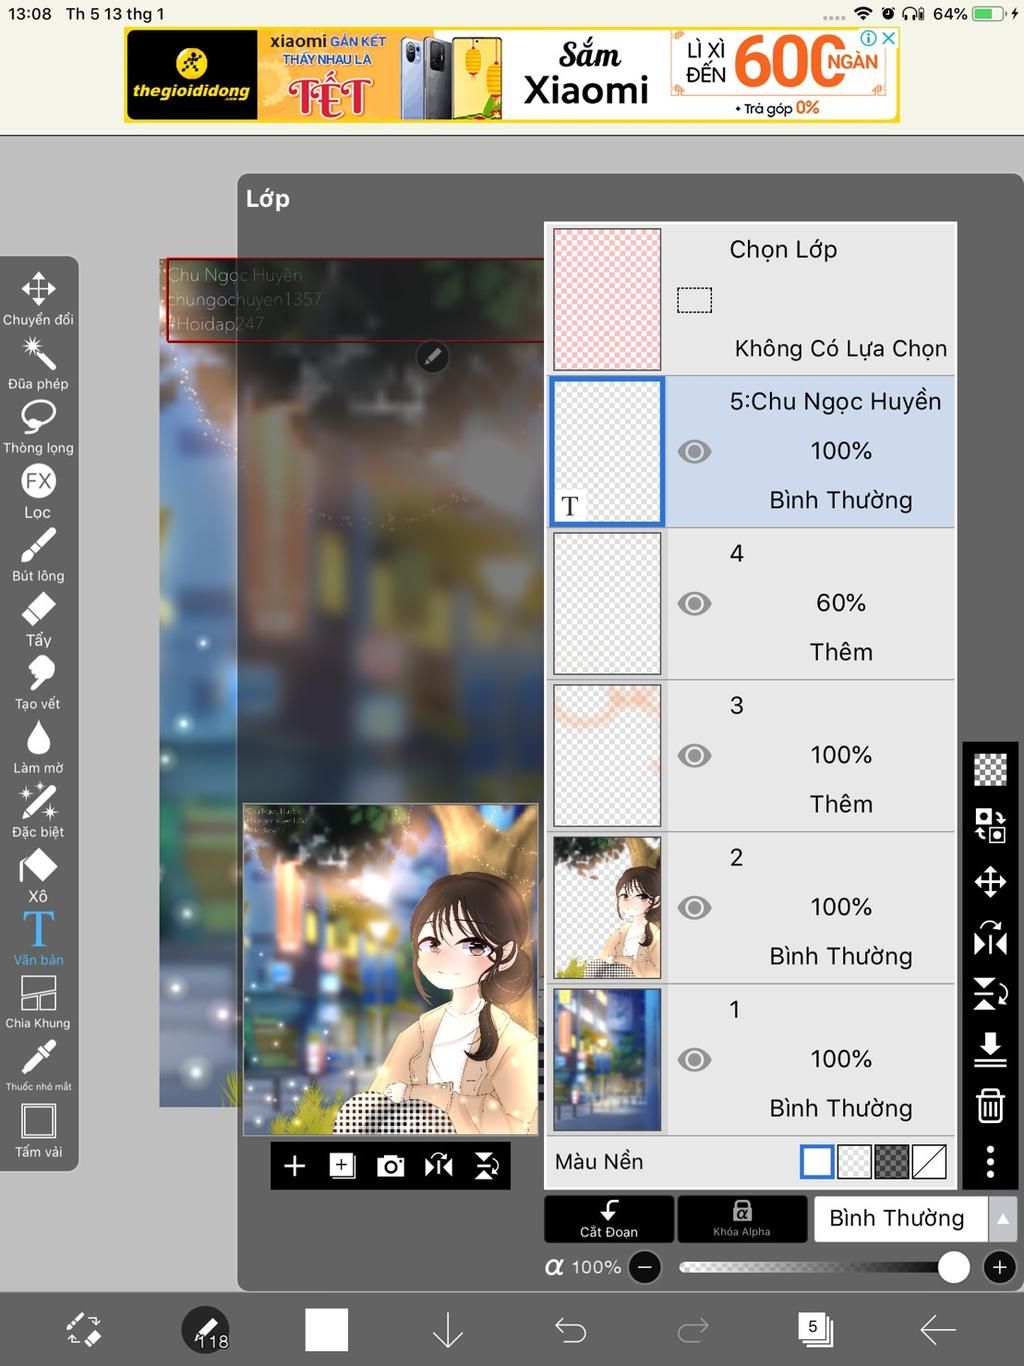Choose diagonal slash Màu Nền background swatch

pos(929,1162)
